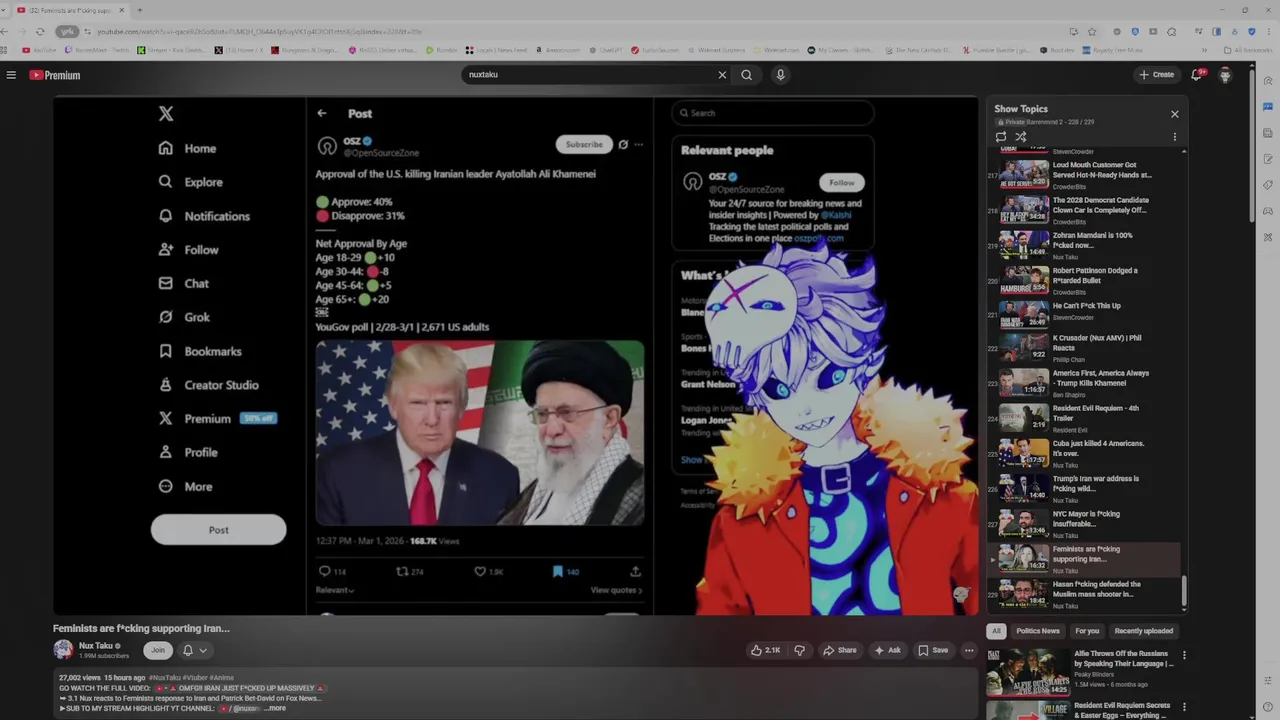Play 'The 2028 Democrat Candidate Clown Car' item
The width and height of the screenshot is (1280, 720).
(x=1084, y=210)
